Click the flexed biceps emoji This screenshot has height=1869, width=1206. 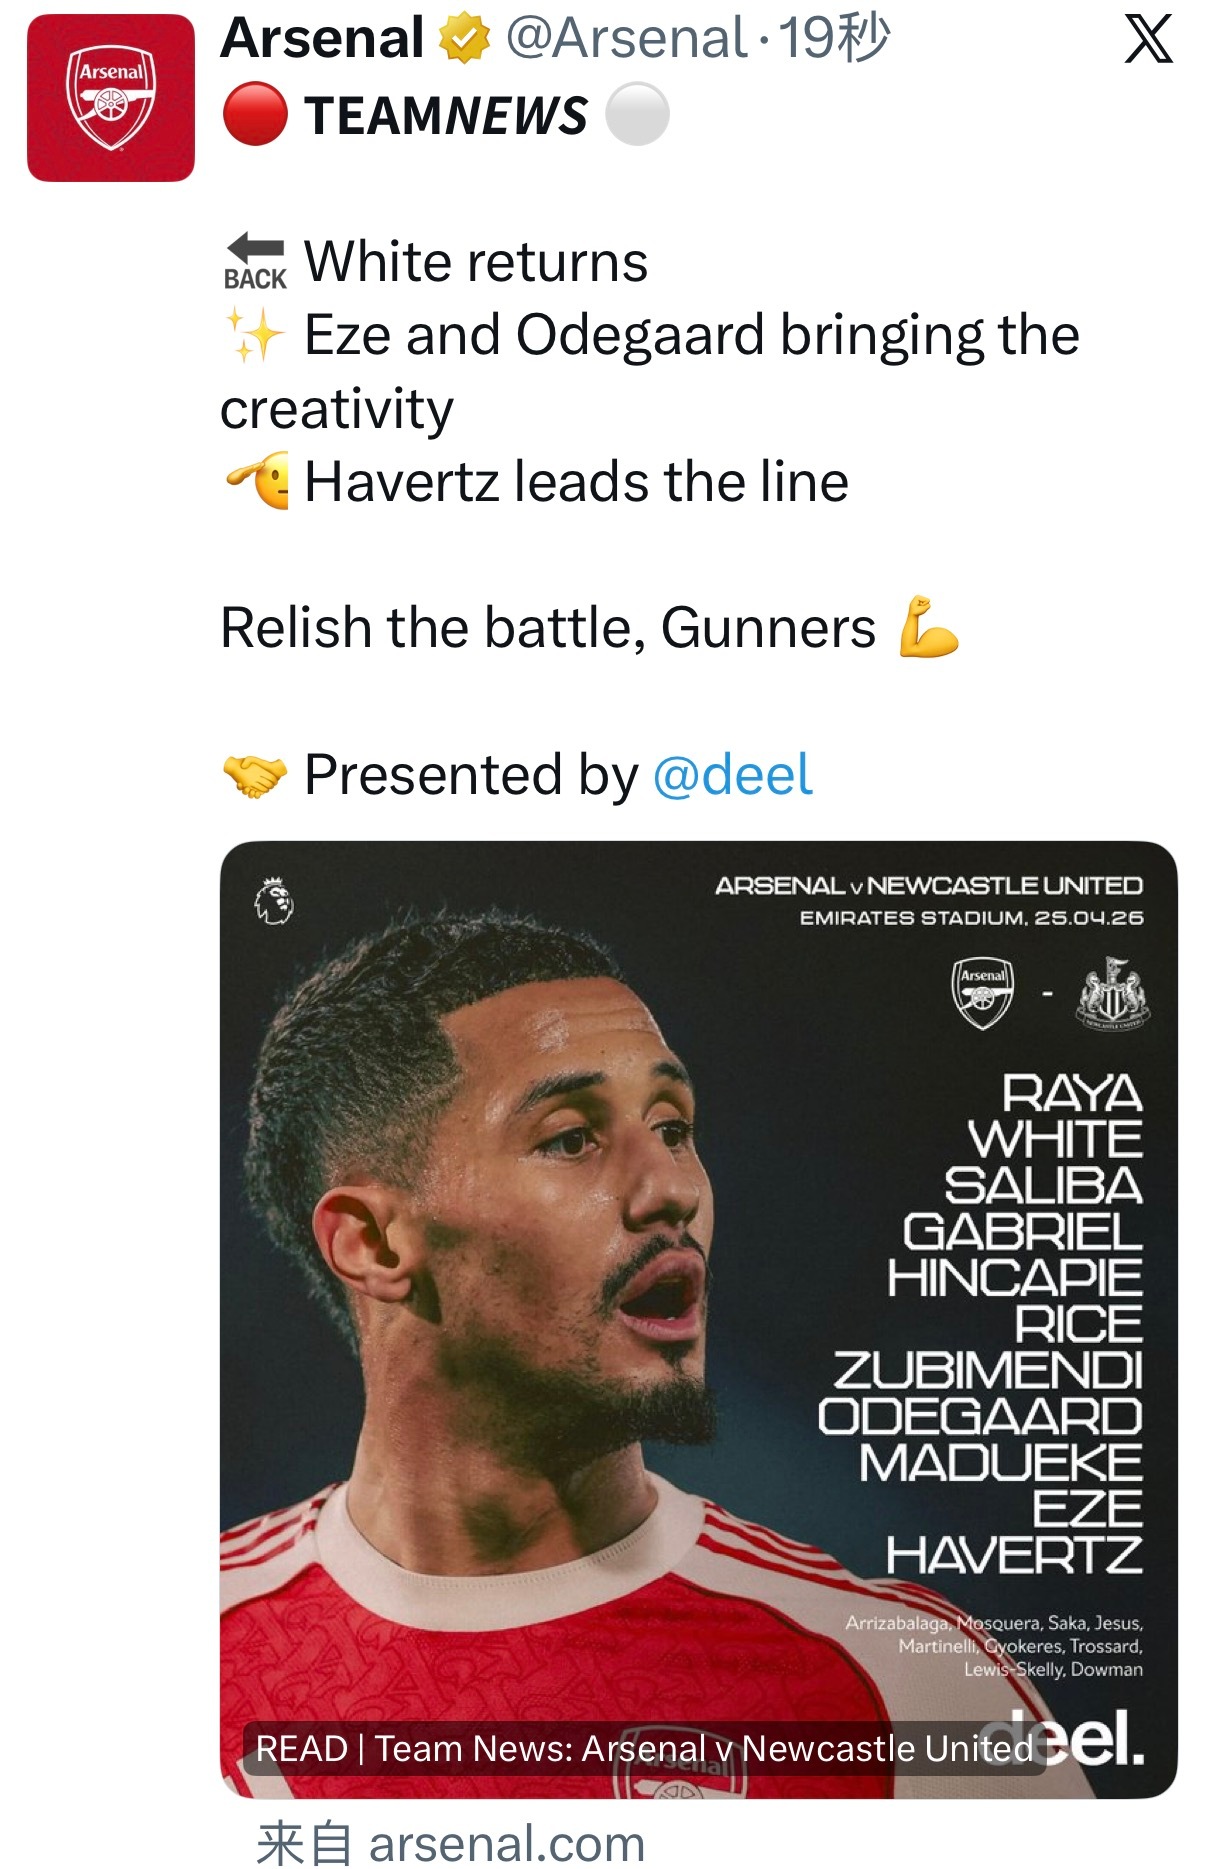(929, 627)
